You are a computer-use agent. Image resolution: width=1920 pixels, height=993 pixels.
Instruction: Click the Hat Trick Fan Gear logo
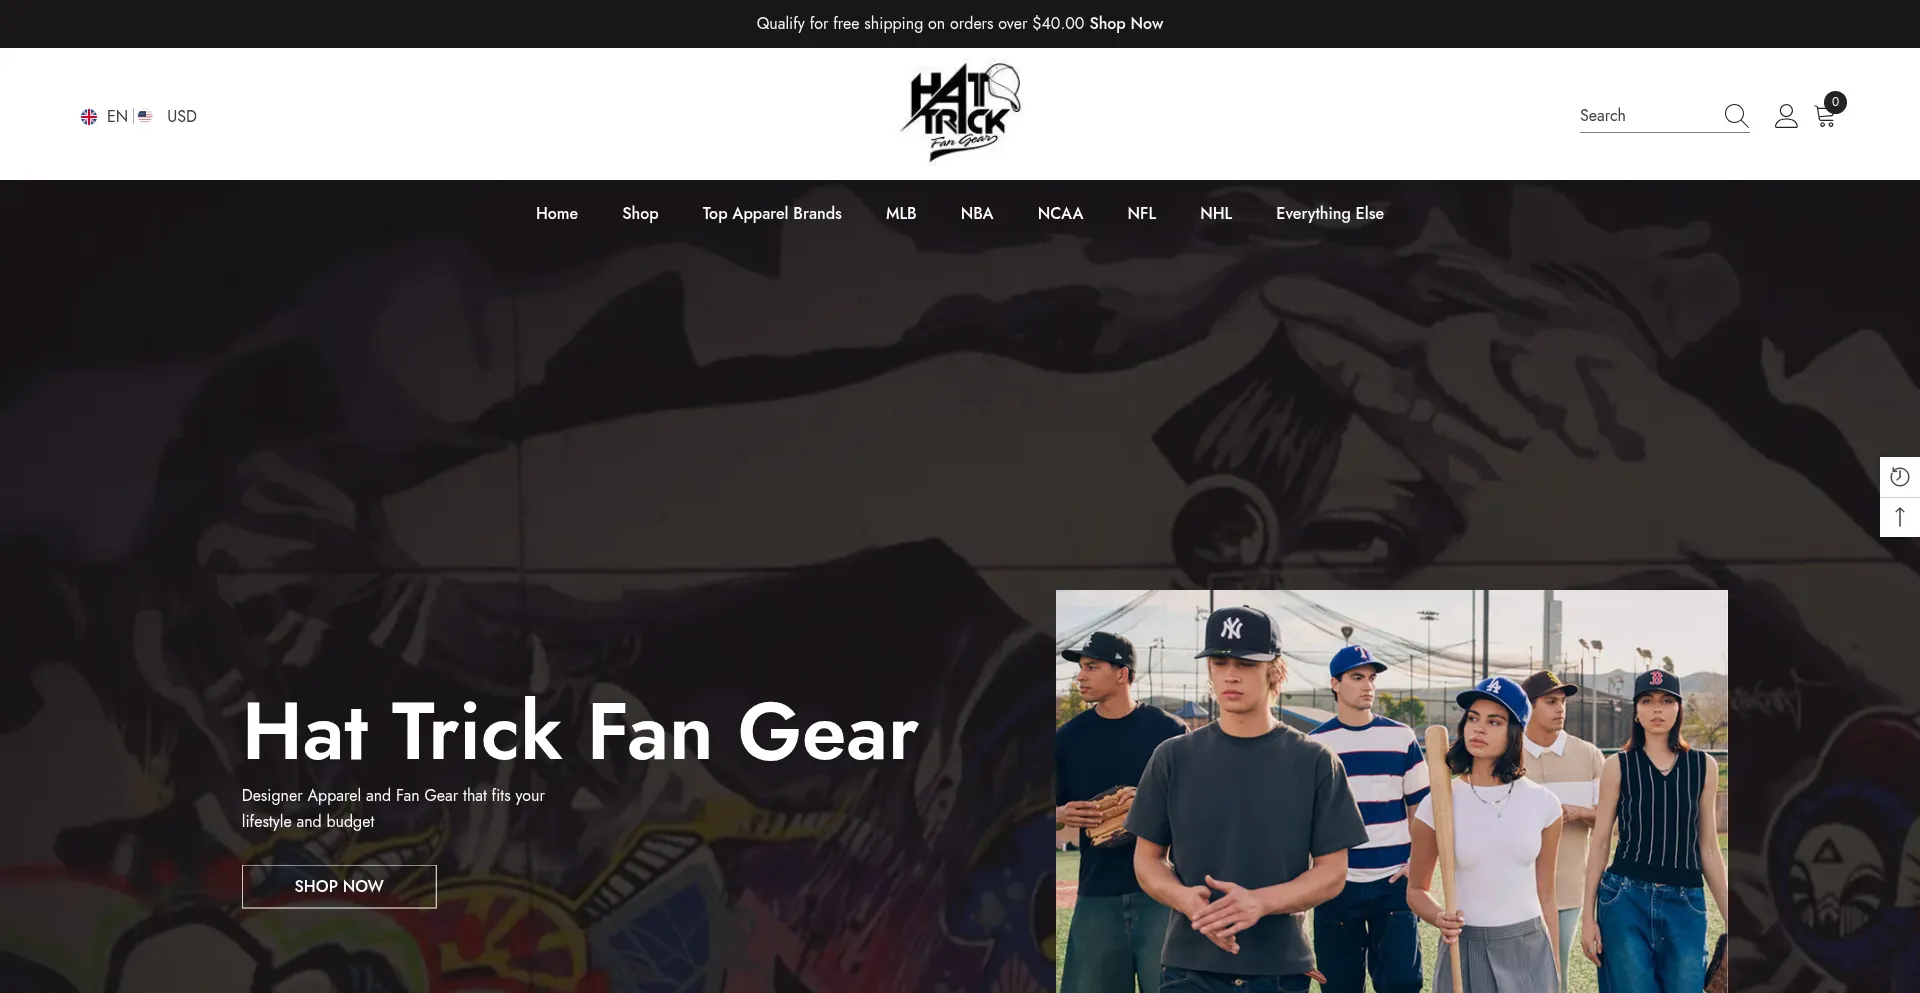tap(960, 113)
